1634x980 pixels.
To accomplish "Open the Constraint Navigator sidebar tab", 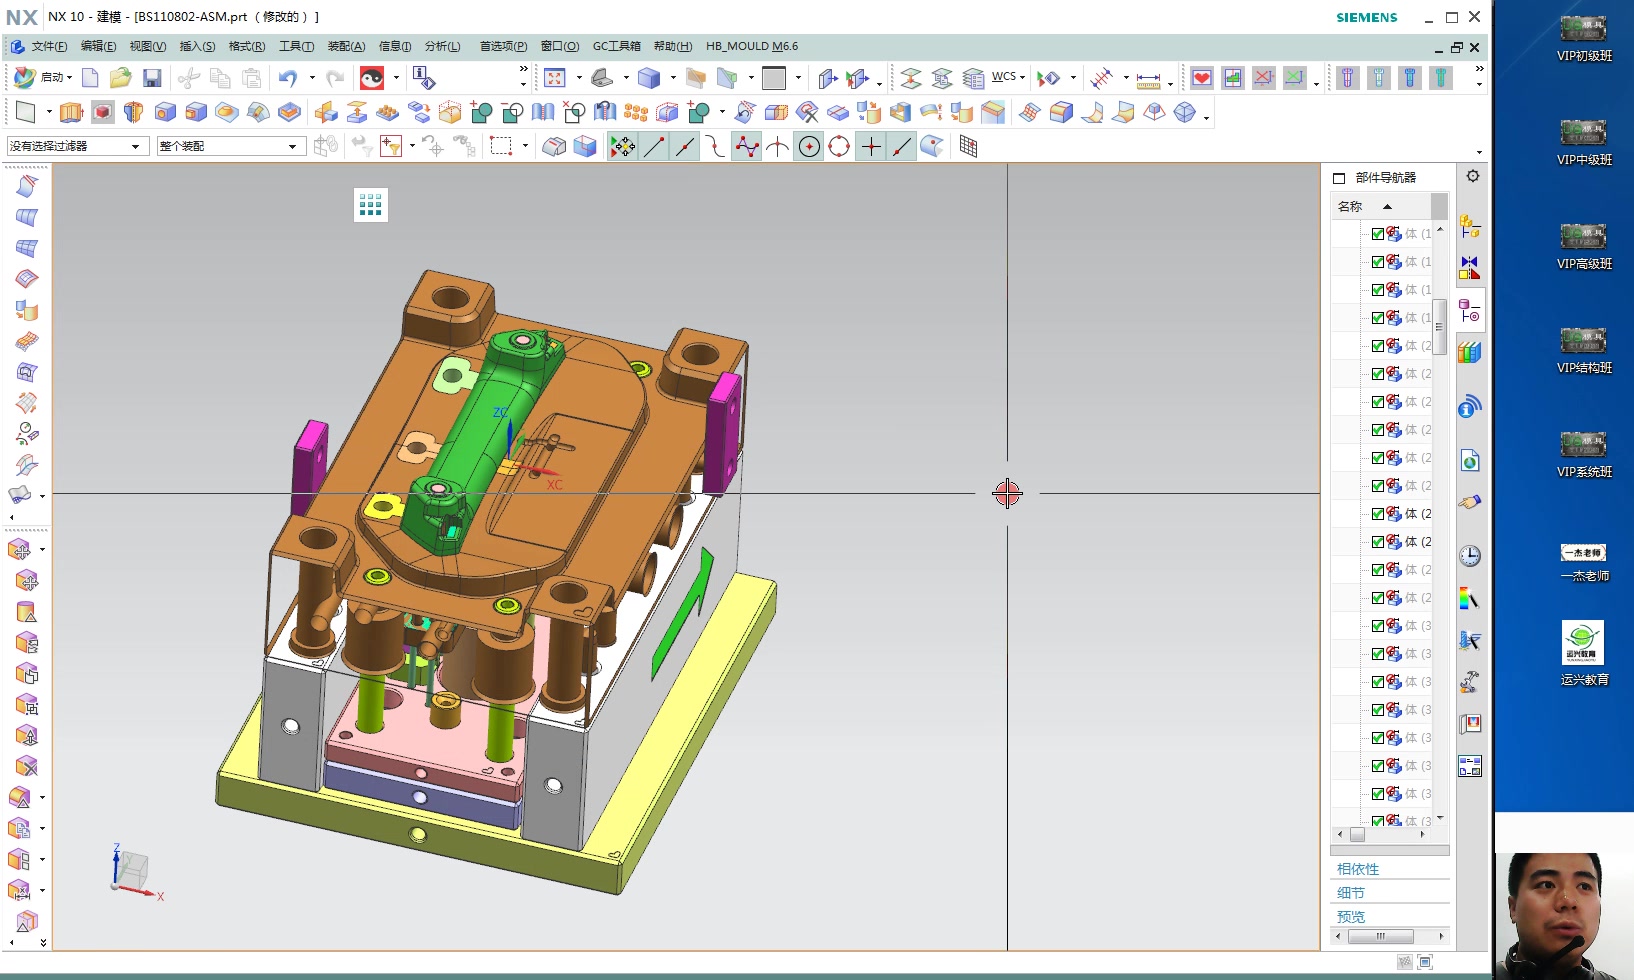I will (x=1470, y=268).
